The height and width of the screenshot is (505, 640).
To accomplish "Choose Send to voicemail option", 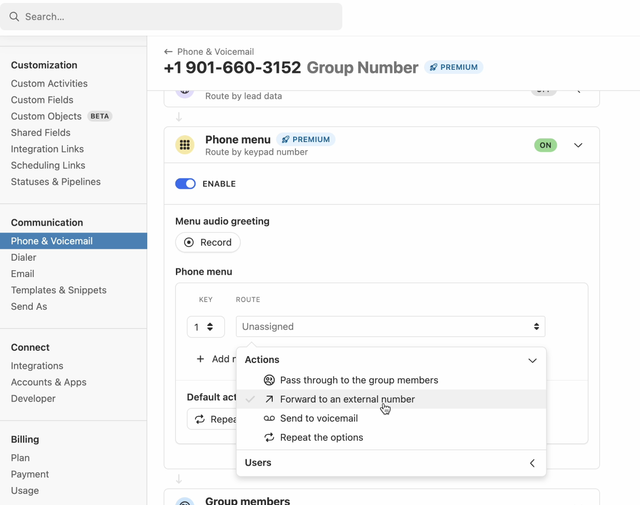I will tap(391, 418).
